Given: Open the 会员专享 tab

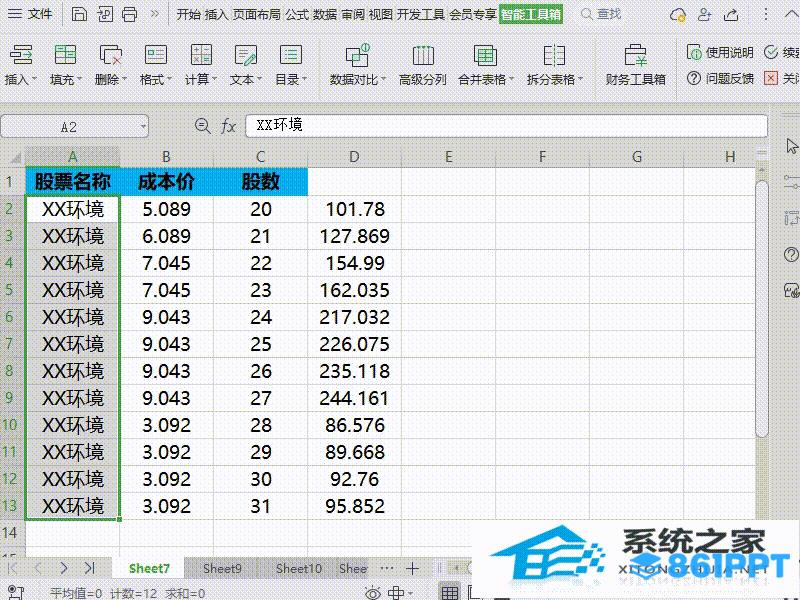Looking at the screenshot, I should point(472,14).
